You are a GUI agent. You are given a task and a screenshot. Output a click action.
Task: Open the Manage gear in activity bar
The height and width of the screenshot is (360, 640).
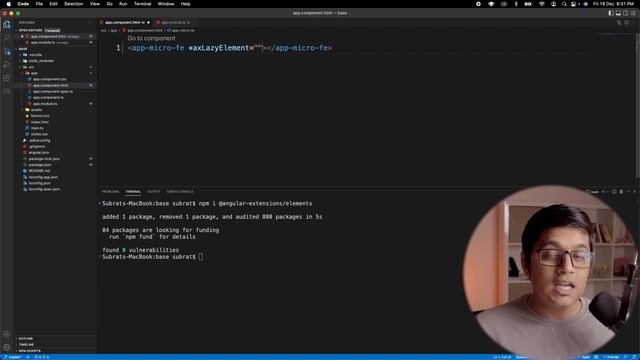pyautogui.click(x=7, y=347)
